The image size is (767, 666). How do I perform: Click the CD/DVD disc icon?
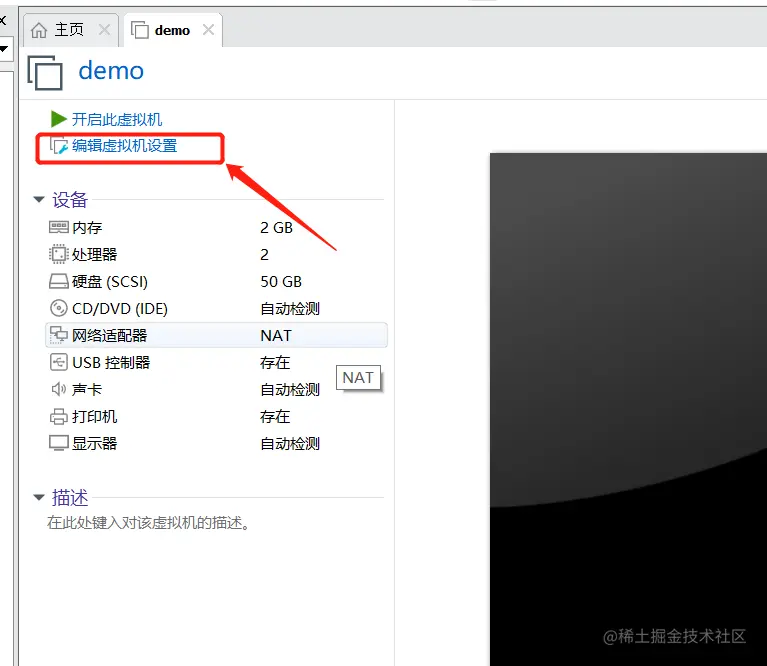(x=59, y=308)
